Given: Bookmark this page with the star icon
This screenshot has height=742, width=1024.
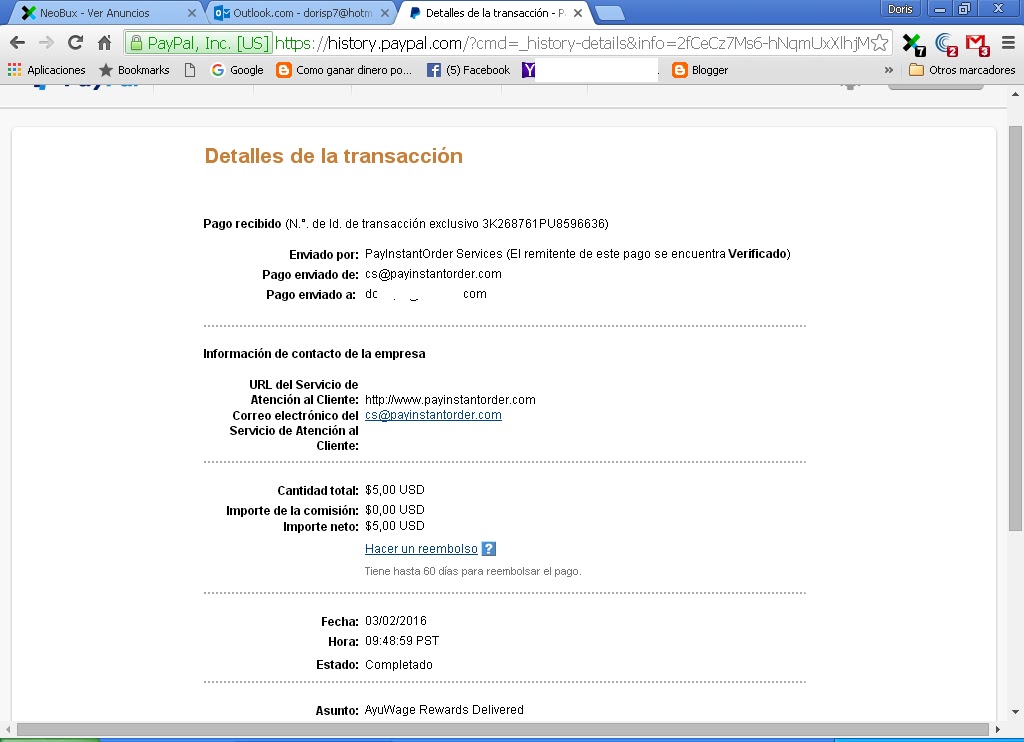Looking at the screenshot, I should coord(880,43).
